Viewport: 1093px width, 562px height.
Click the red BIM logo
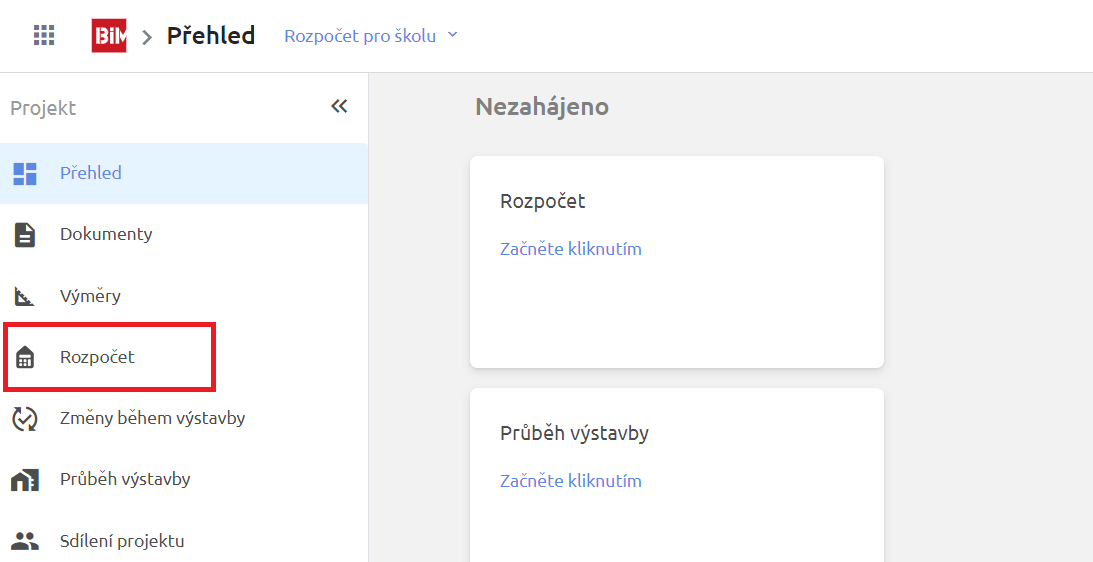tap(109, 36)
